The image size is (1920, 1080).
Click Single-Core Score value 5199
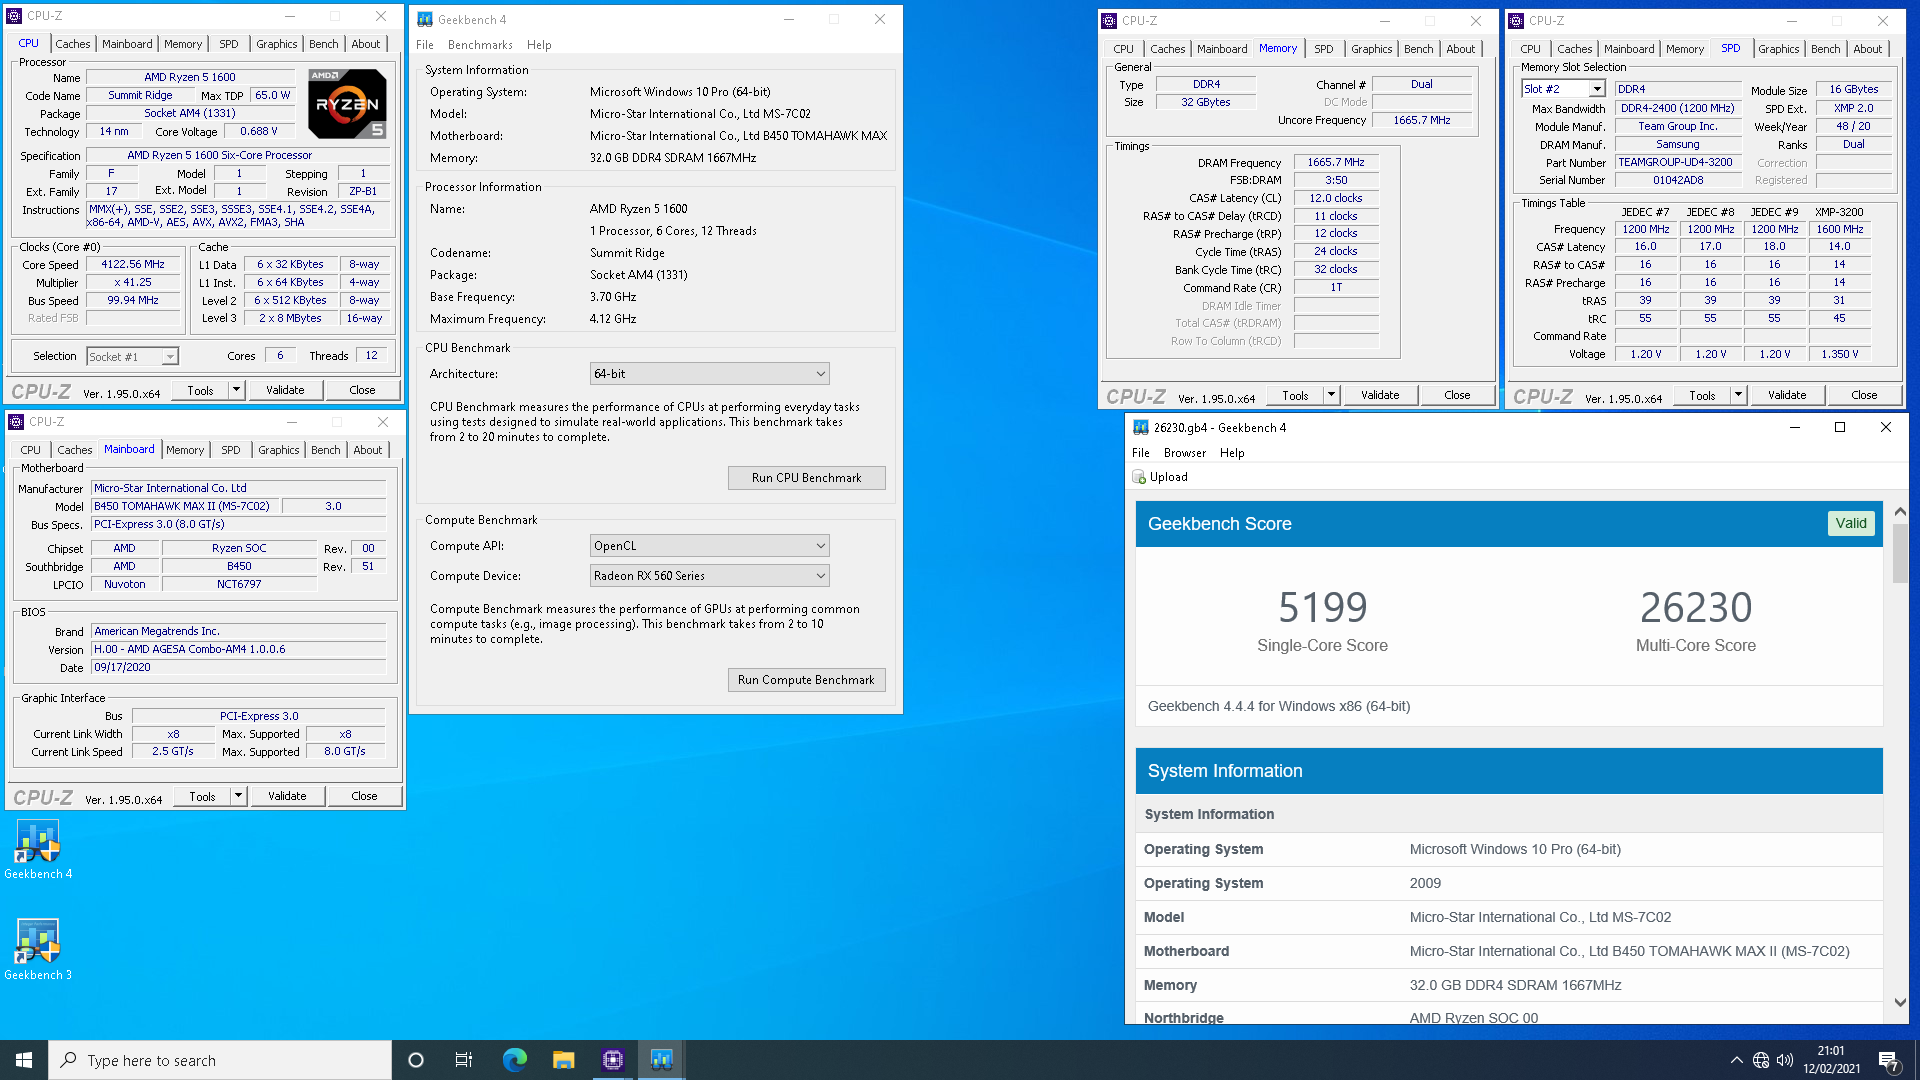click(x=1323, y=607)
